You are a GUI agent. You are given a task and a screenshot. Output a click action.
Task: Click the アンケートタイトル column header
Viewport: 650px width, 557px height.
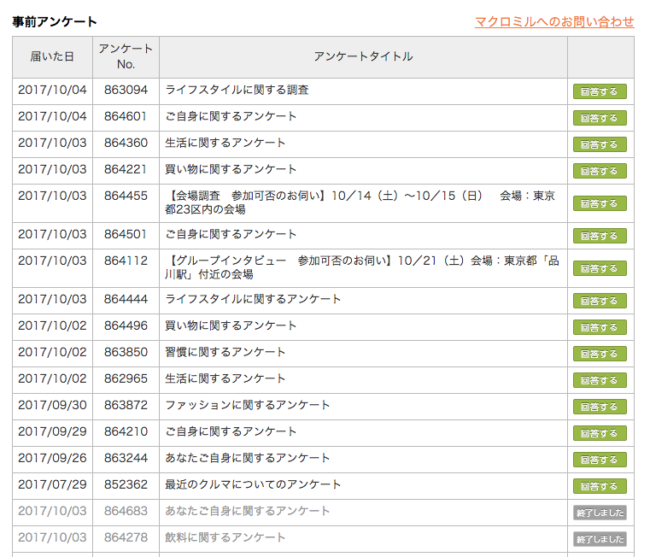click(x=362, y=57)
